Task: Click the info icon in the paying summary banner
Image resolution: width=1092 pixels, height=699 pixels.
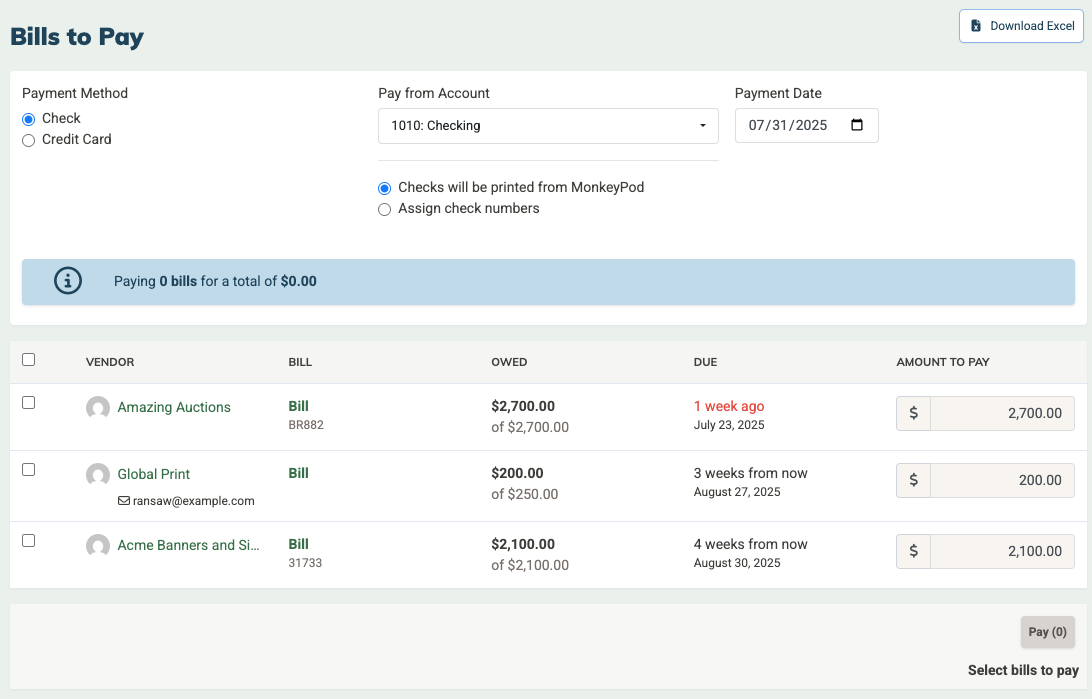Action: point(68,281)
